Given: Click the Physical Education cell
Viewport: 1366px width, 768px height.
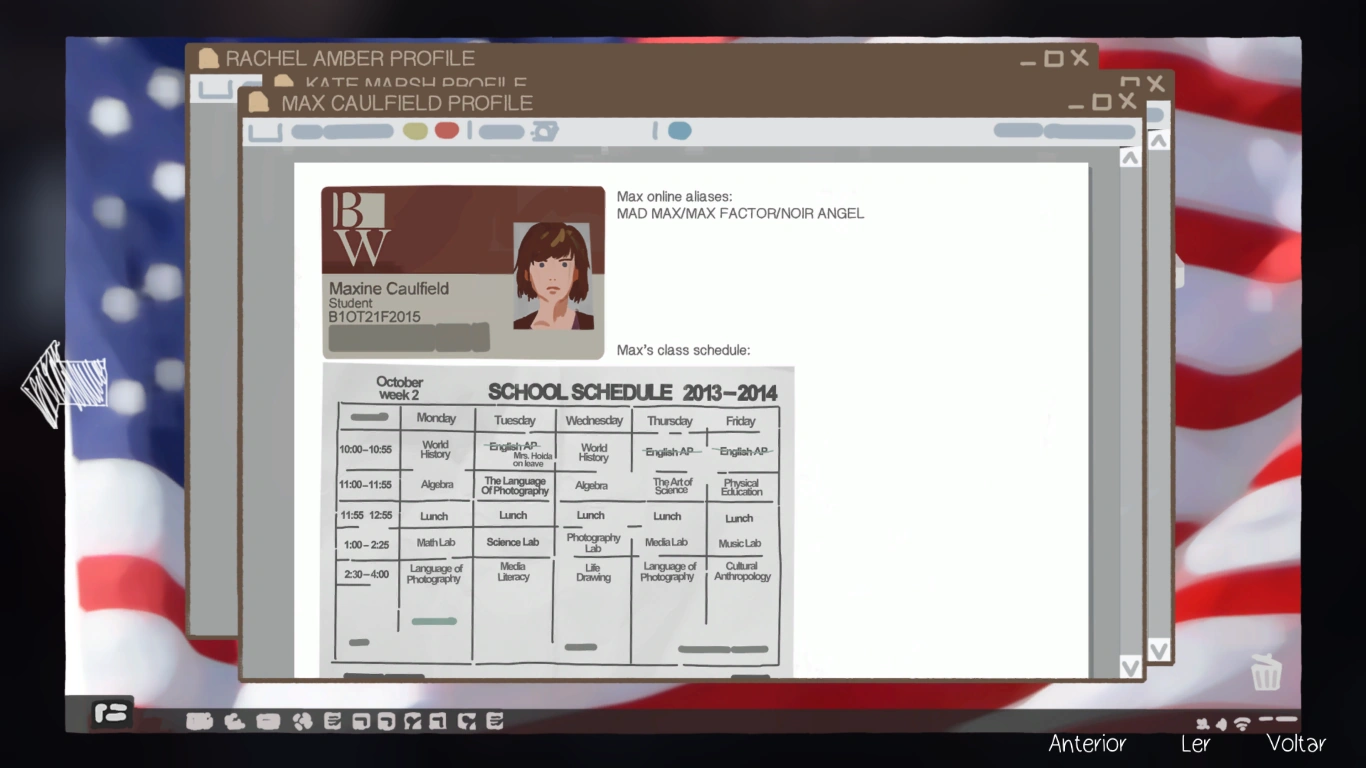Looking at the screenshot, I should 741,487.
